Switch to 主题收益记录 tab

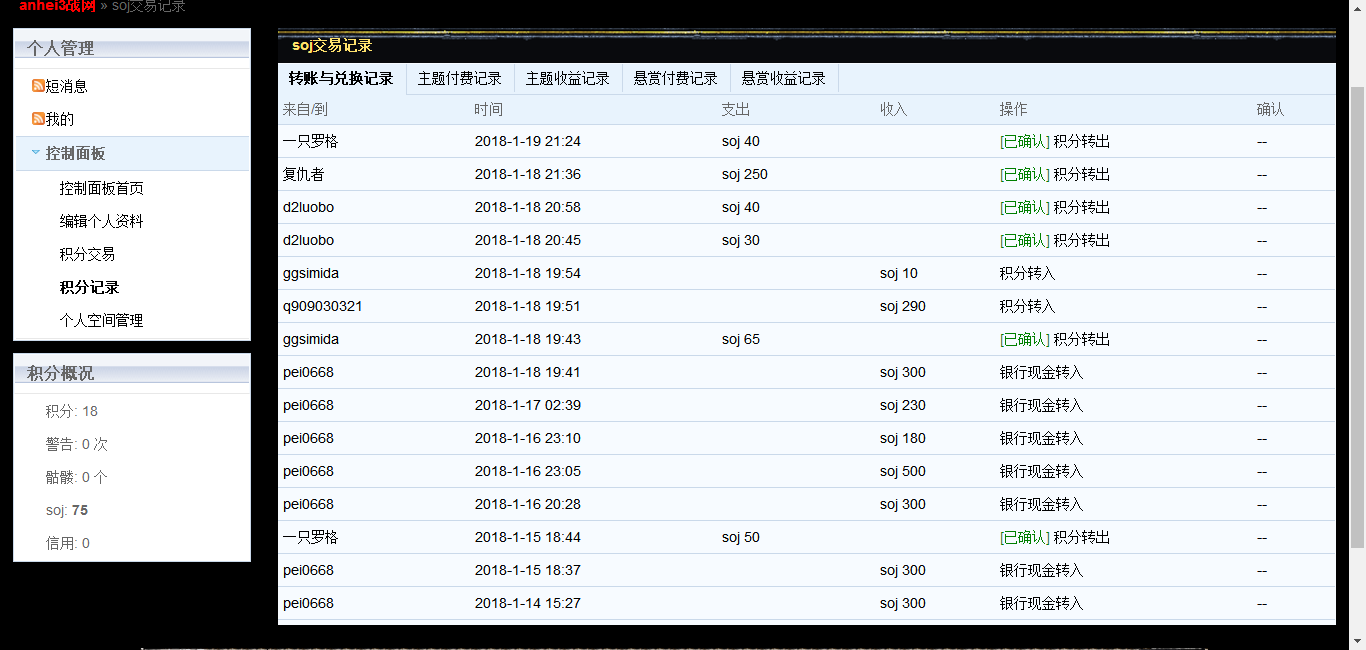point(568,78)
